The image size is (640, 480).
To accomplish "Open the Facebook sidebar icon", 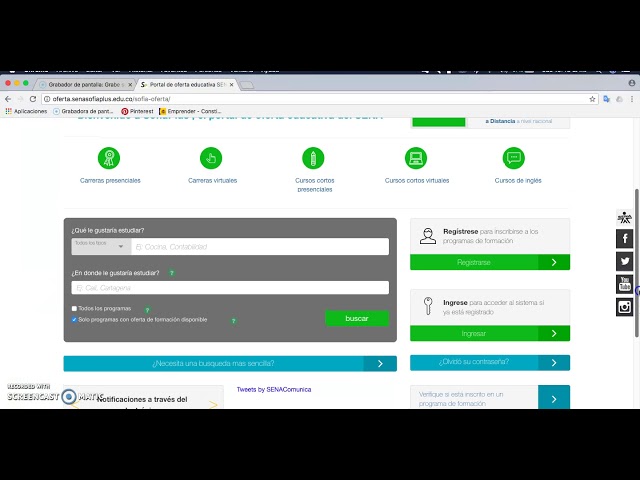I will (x=624, y=239).
